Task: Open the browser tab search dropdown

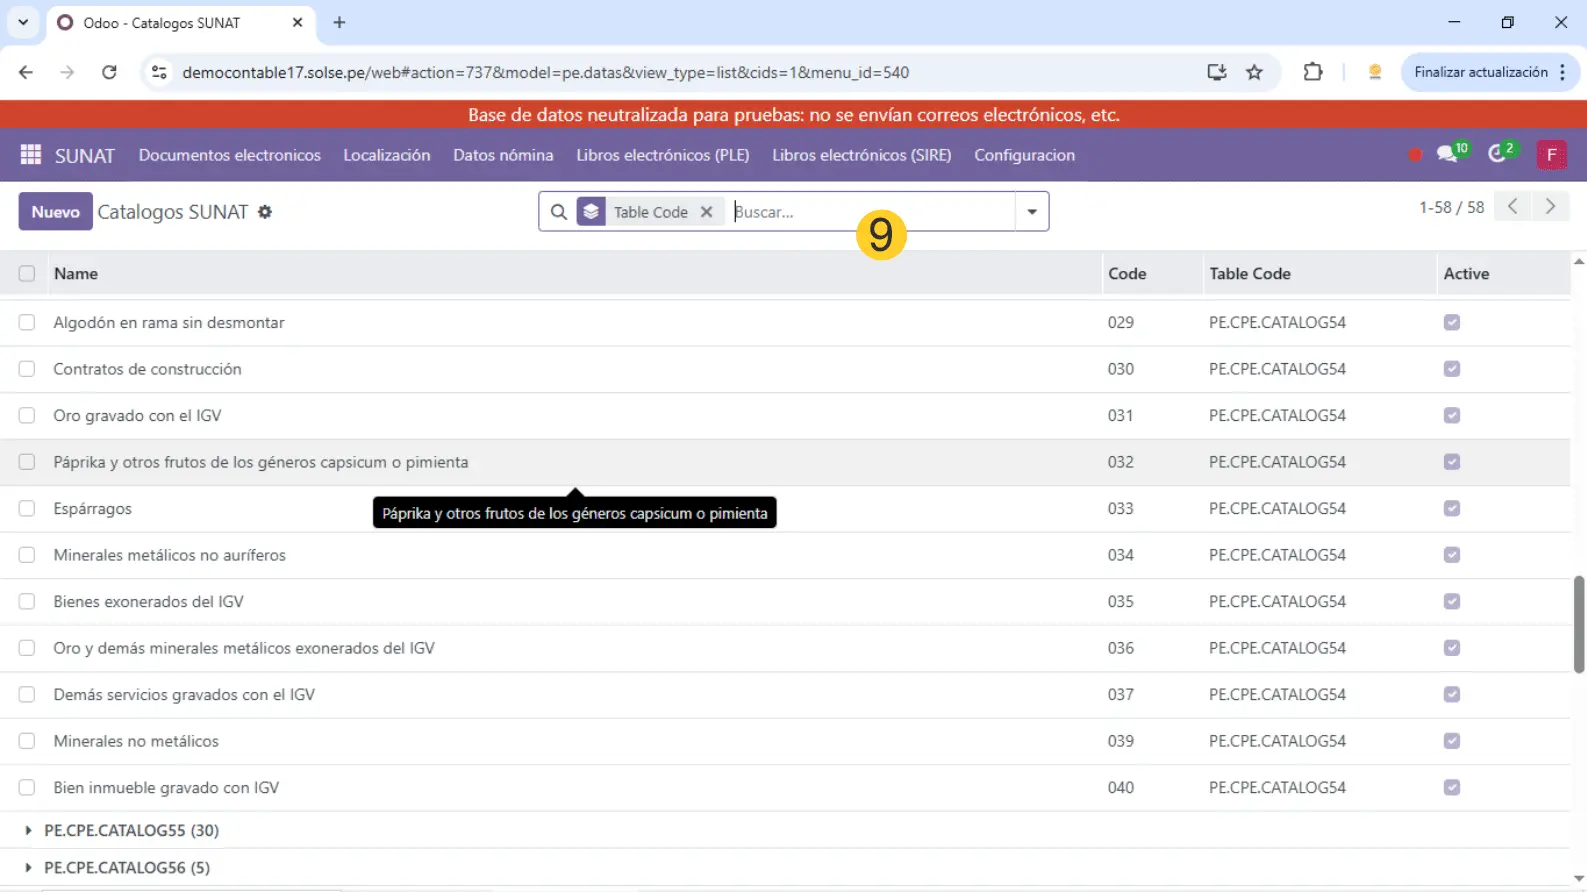Action: (x=22, y=22)
